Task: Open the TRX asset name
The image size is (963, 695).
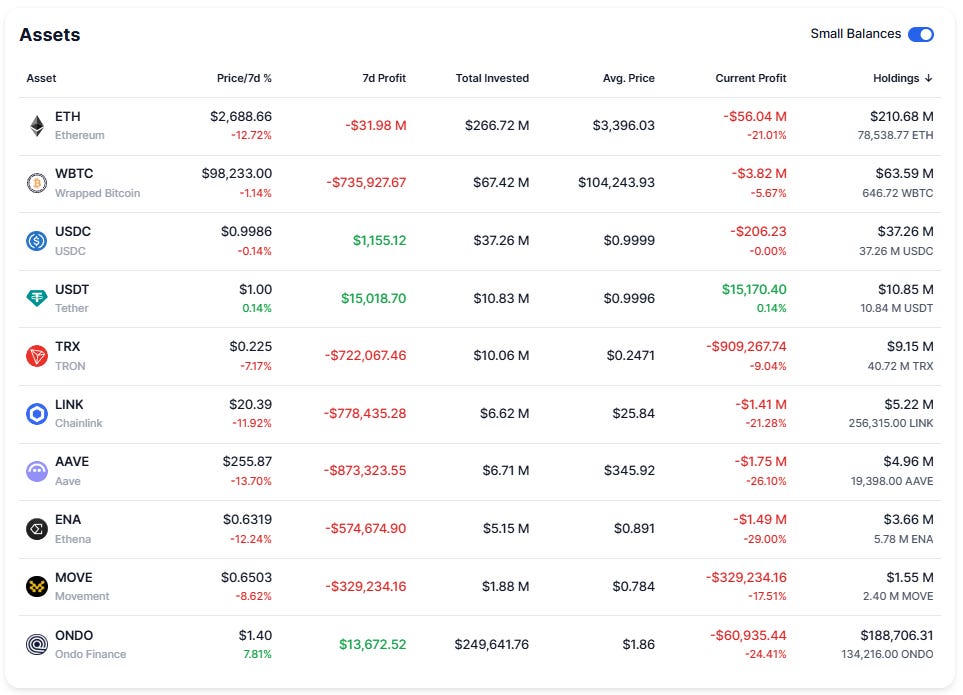Action: 68,346
